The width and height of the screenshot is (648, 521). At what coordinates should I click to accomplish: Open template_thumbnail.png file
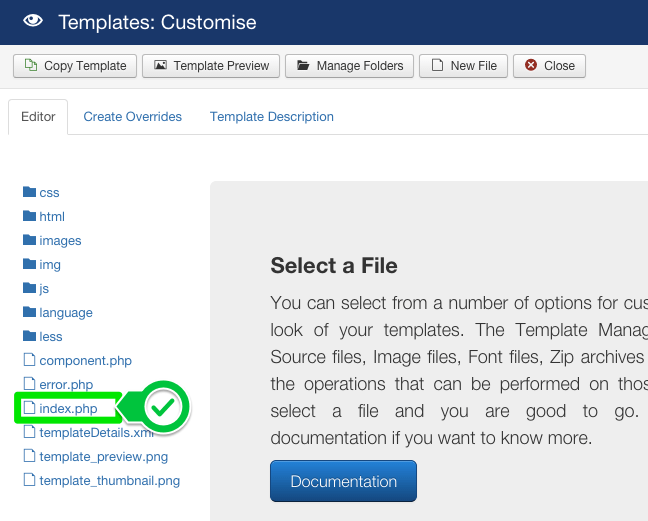click(x=109, y=480)
